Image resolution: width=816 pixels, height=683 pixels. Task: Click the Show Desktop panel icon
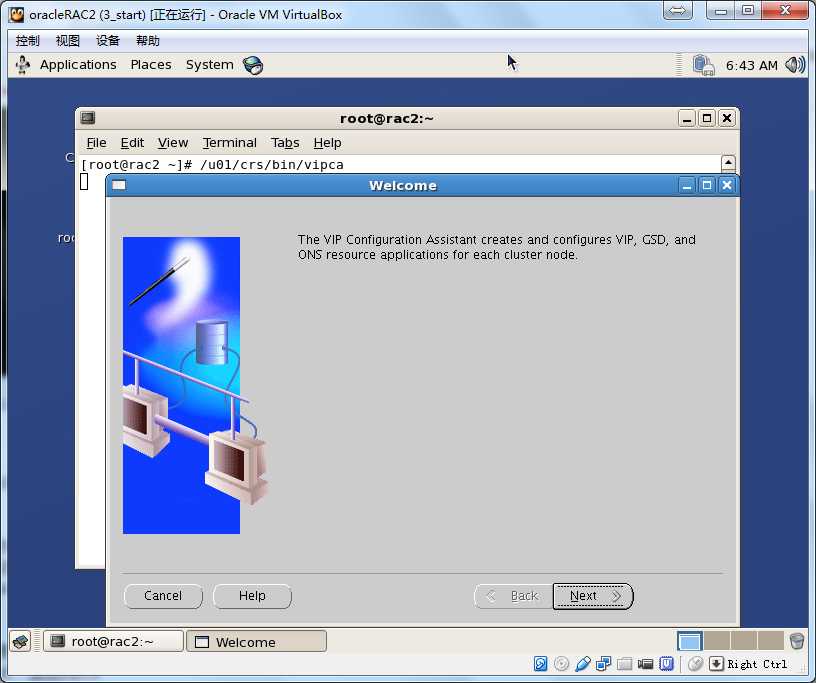[21, 641]
